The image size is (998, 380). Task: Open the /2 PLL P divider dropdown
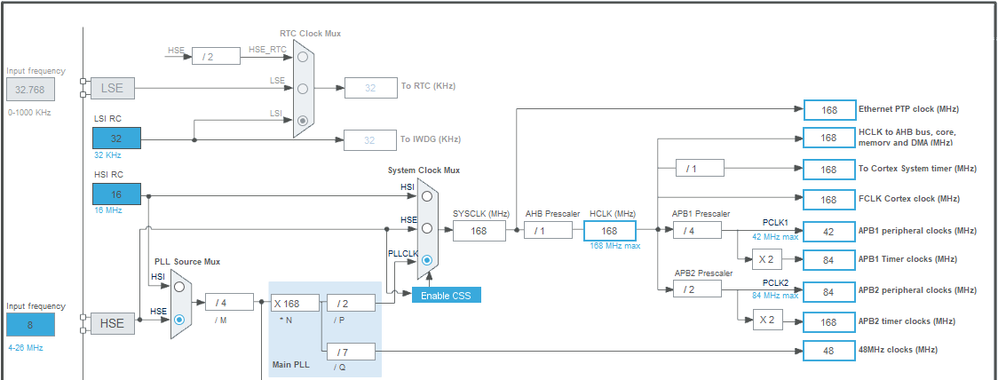coord(351,303)
